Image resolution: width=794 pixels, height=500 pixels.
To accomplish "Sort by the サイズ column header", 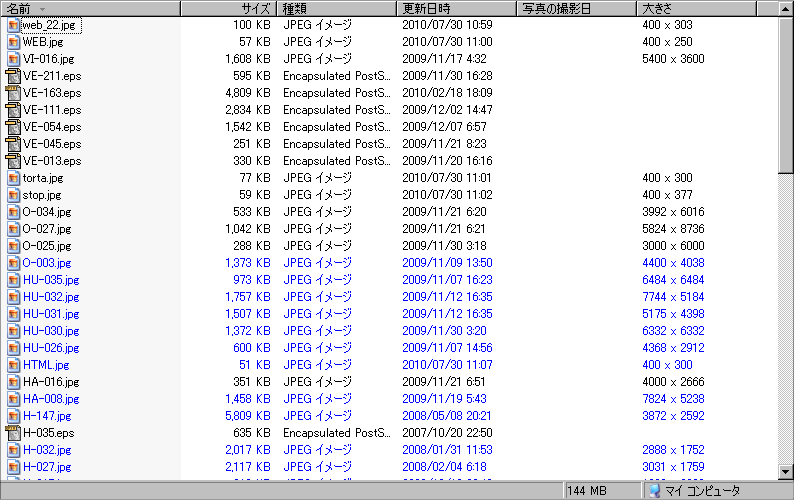I will [228, 9].
